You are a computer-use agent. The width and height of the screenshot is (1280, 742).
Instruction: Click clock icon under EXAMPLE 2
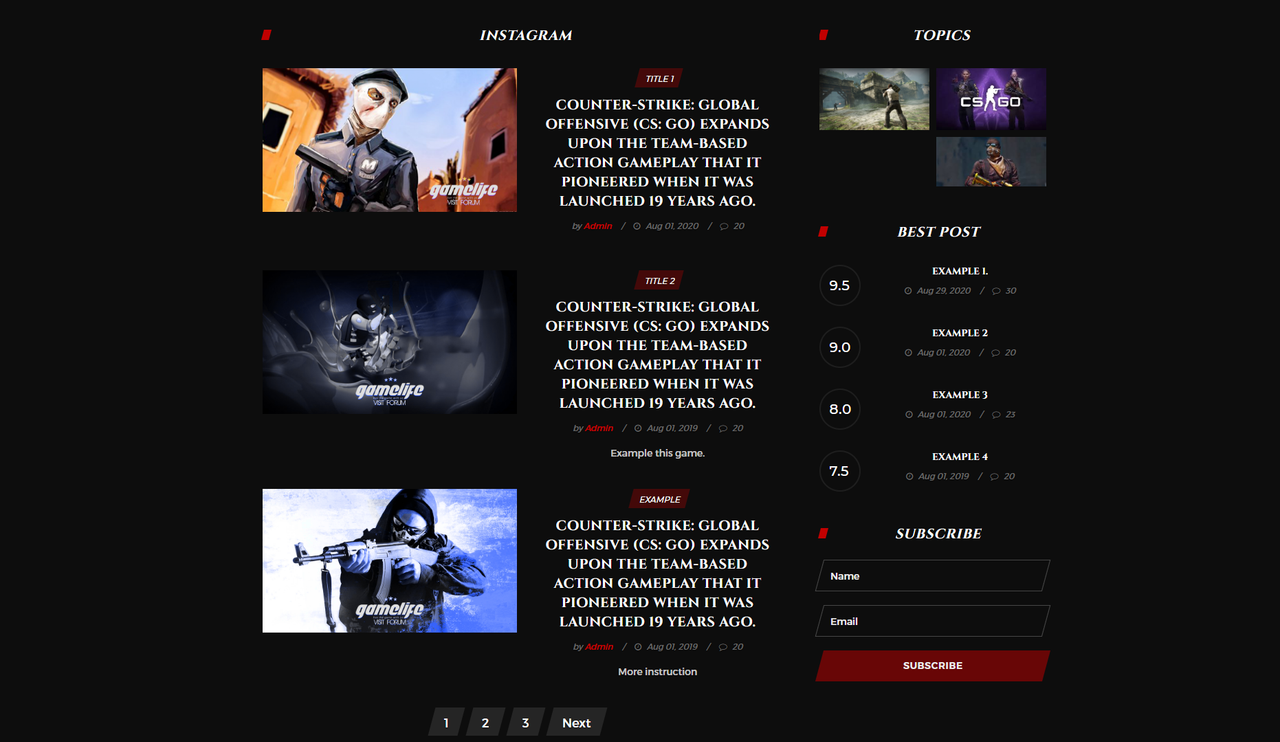[908, 353]
